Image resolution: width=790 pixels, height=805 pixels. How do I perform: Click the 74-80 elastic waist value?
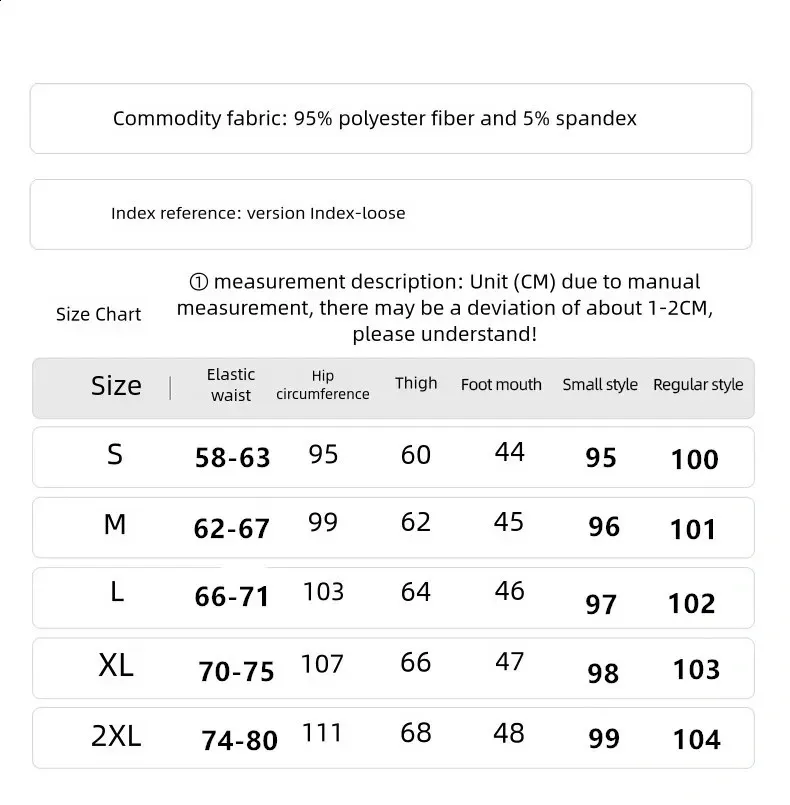(x=239, y=740)
